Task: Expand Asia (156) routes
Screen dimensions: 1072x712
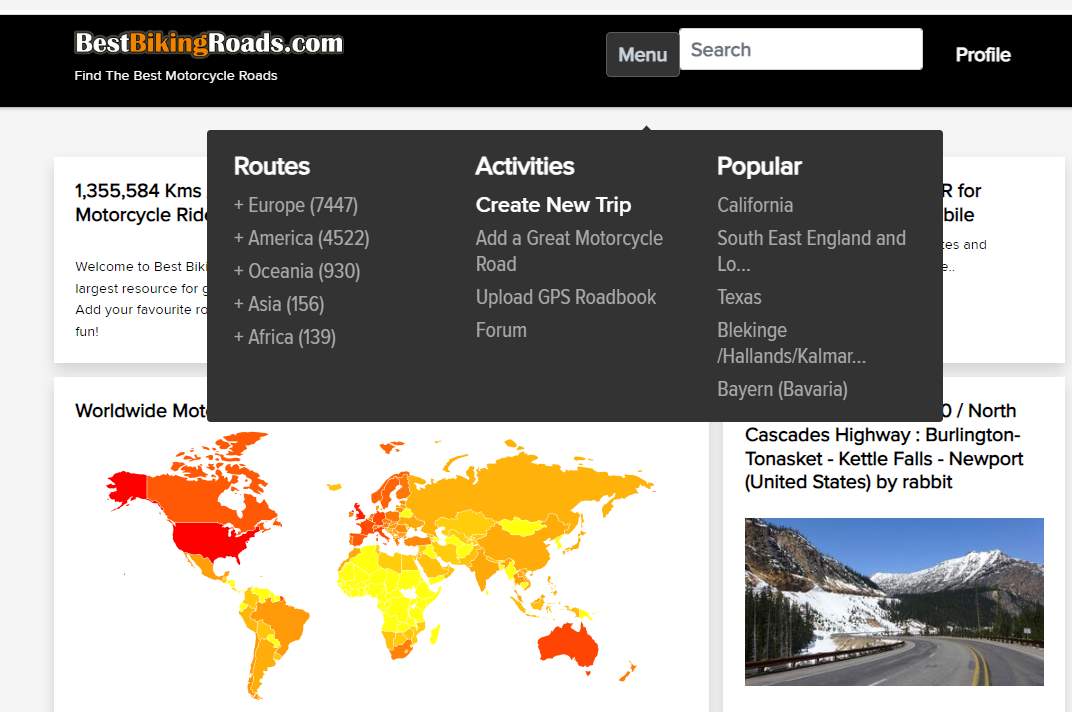Action: (279, 304)
